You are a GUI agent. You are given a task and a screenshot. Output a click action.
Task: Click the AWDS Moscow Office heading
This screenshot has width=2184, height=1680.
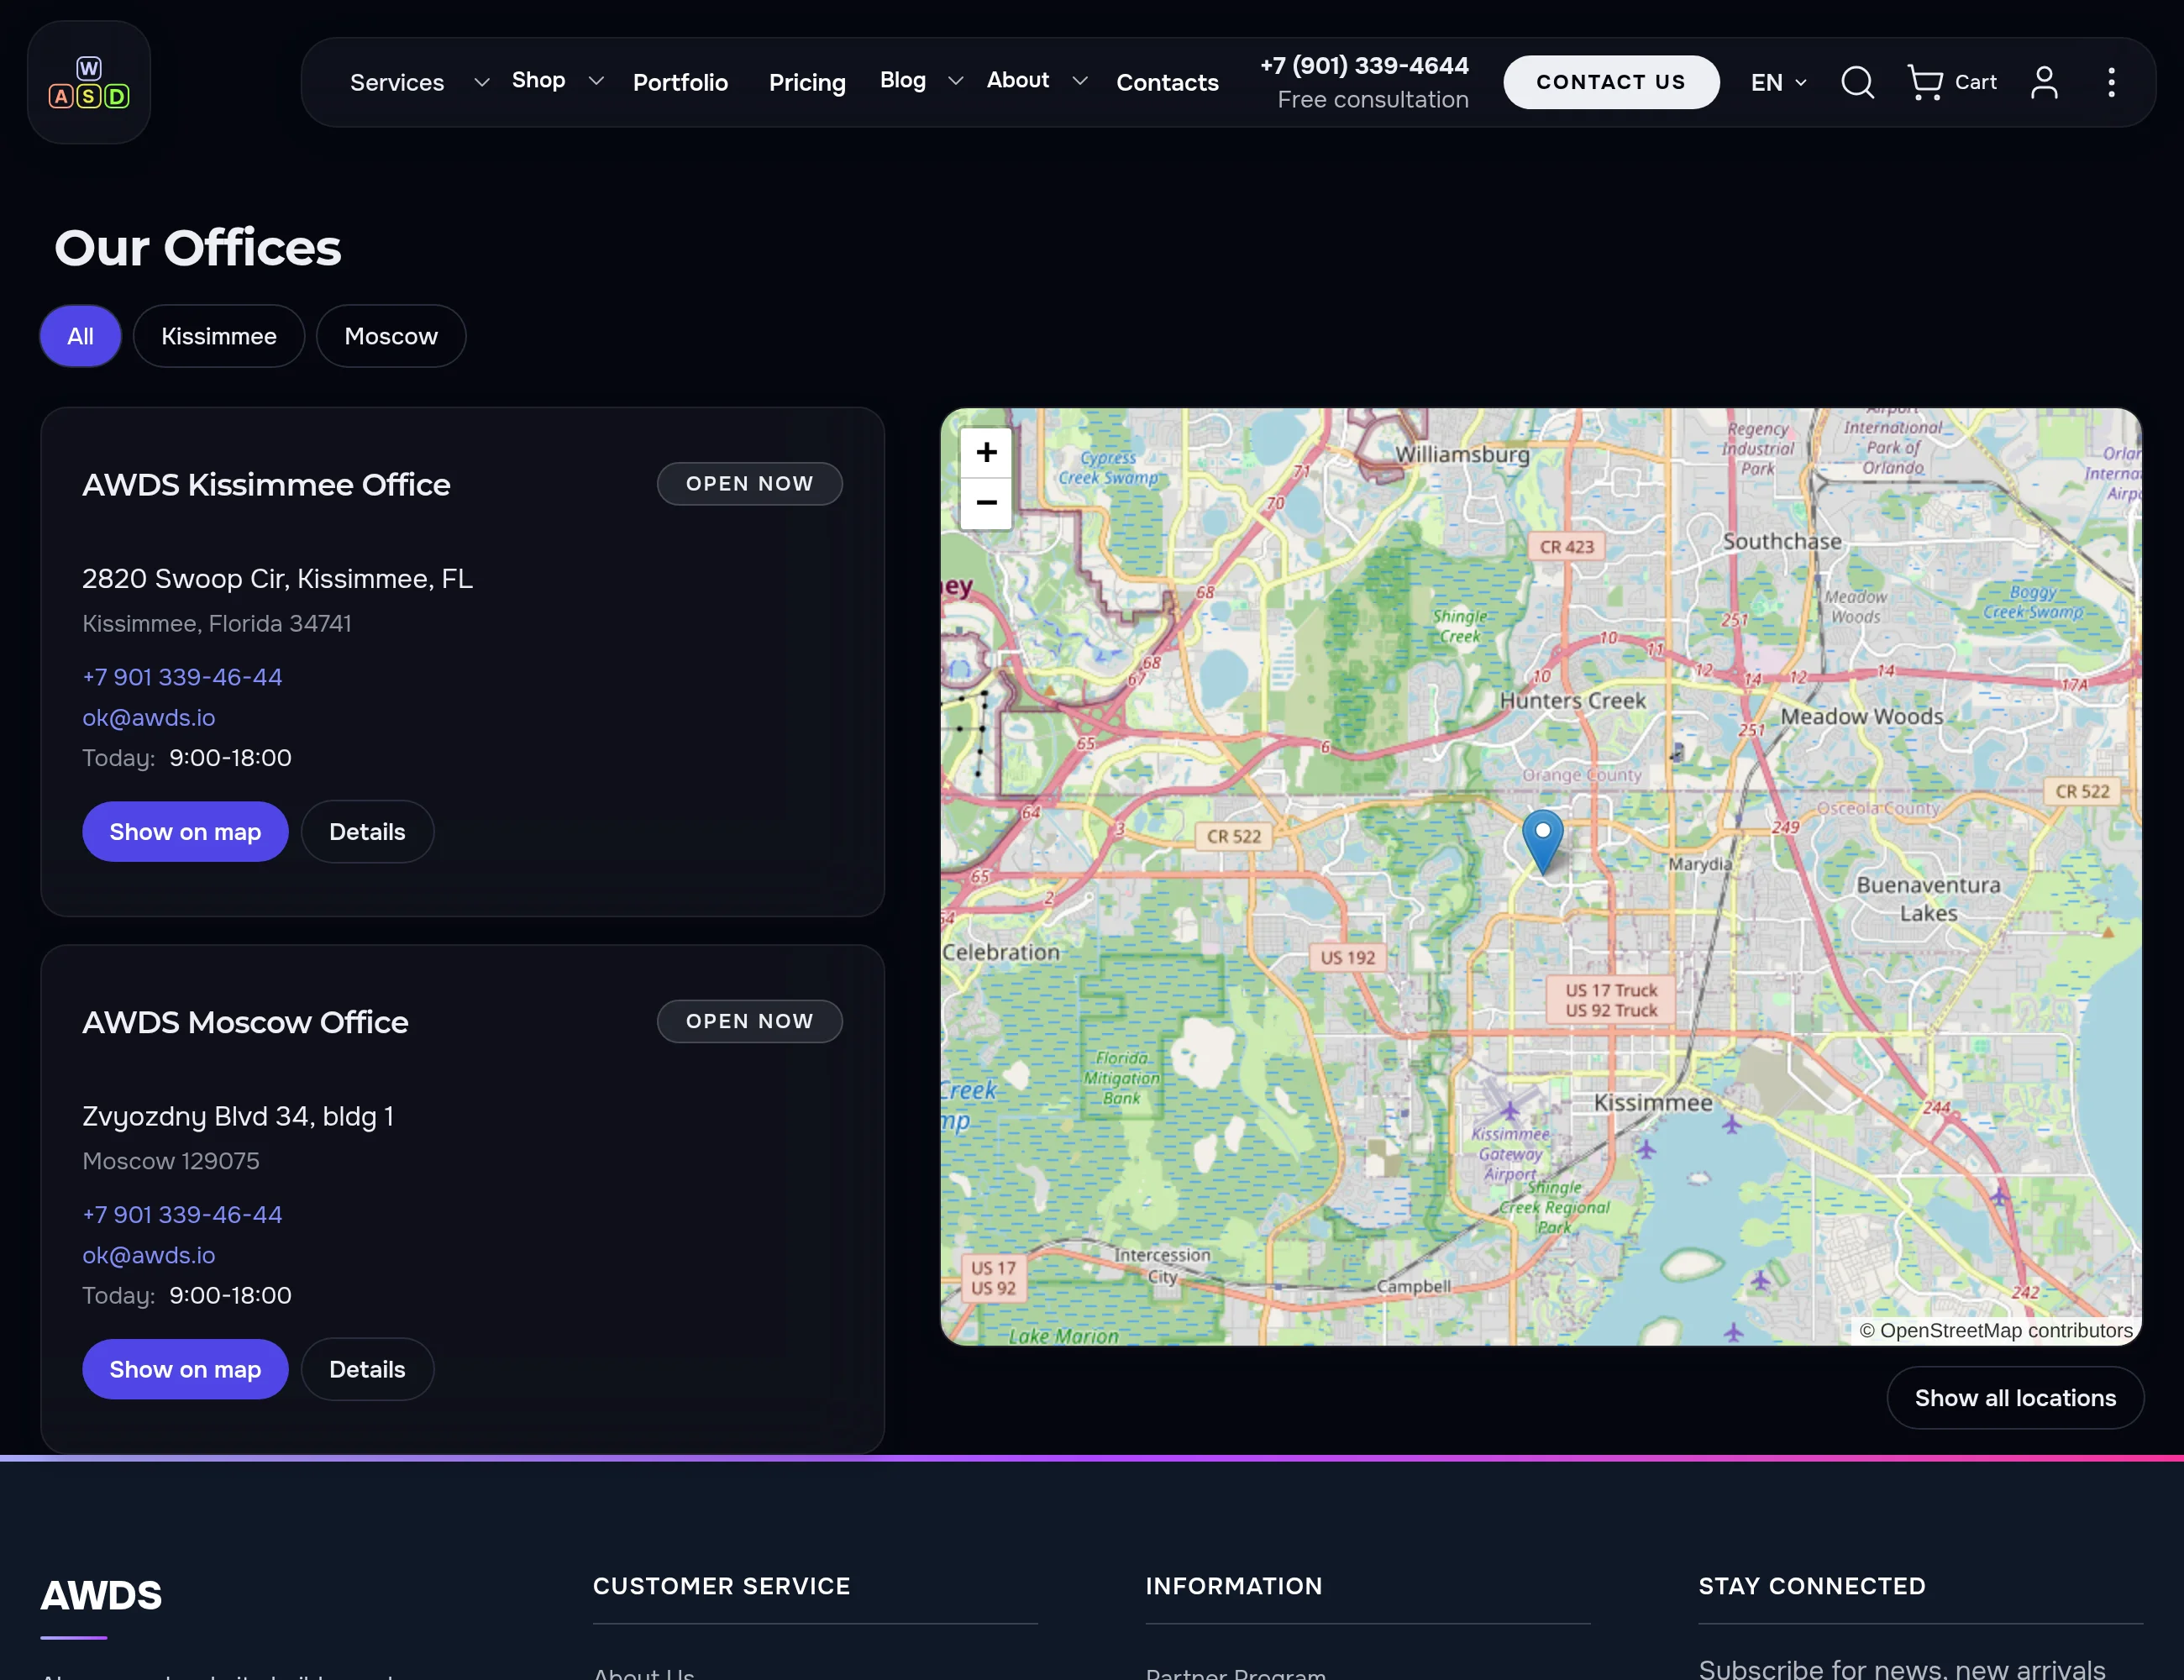click(x=245, y=1022)
